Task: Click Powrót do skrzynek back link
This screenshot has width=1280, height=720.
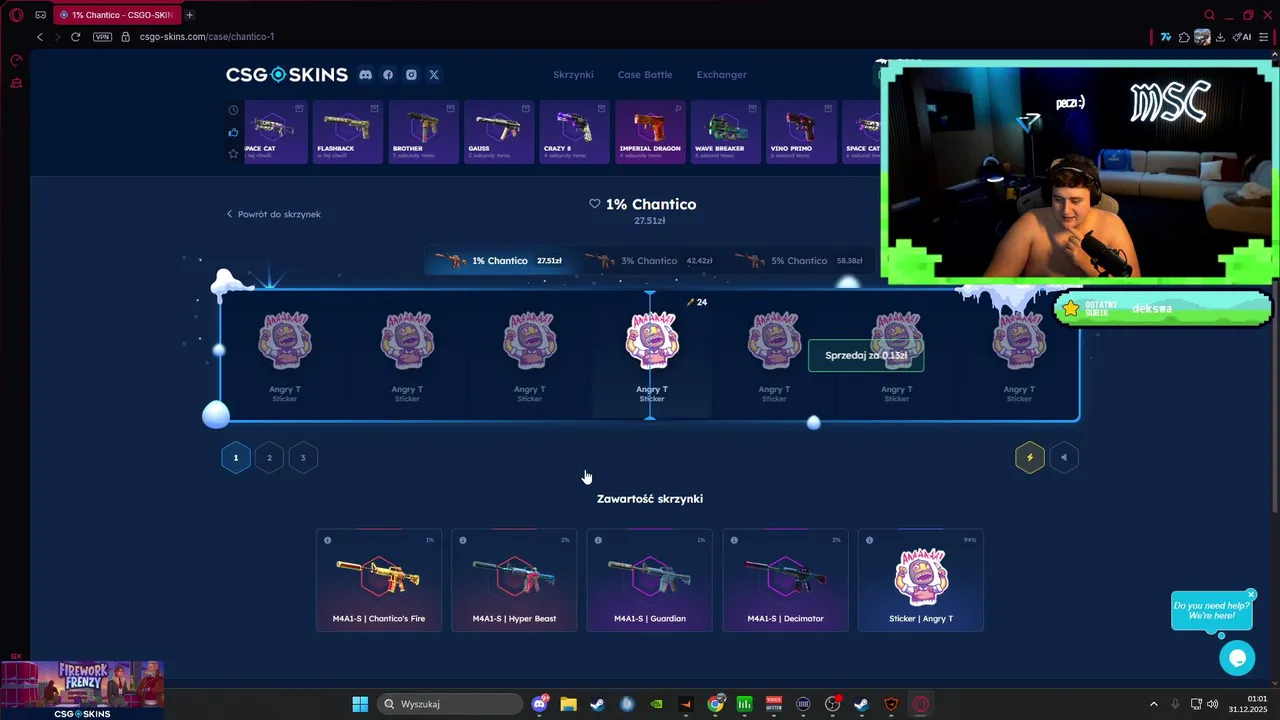Action: click(273, 214)
